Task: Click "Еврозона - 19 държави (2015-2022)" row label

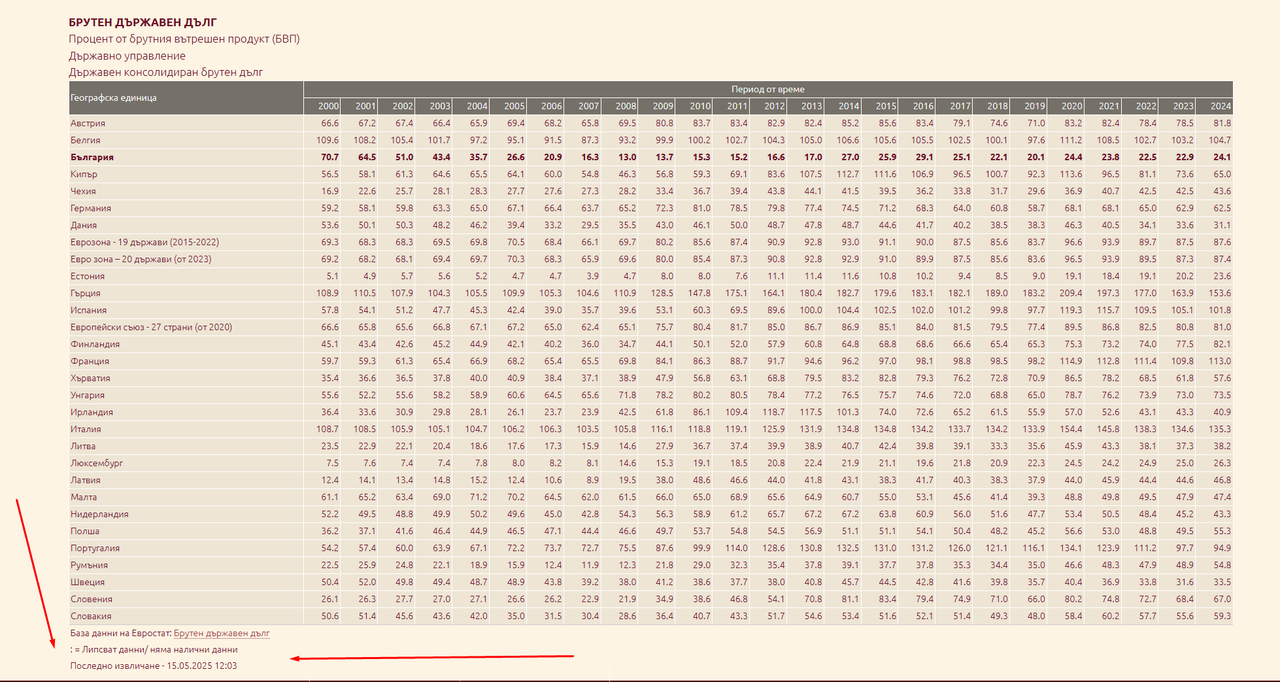Action: point(144,242)
